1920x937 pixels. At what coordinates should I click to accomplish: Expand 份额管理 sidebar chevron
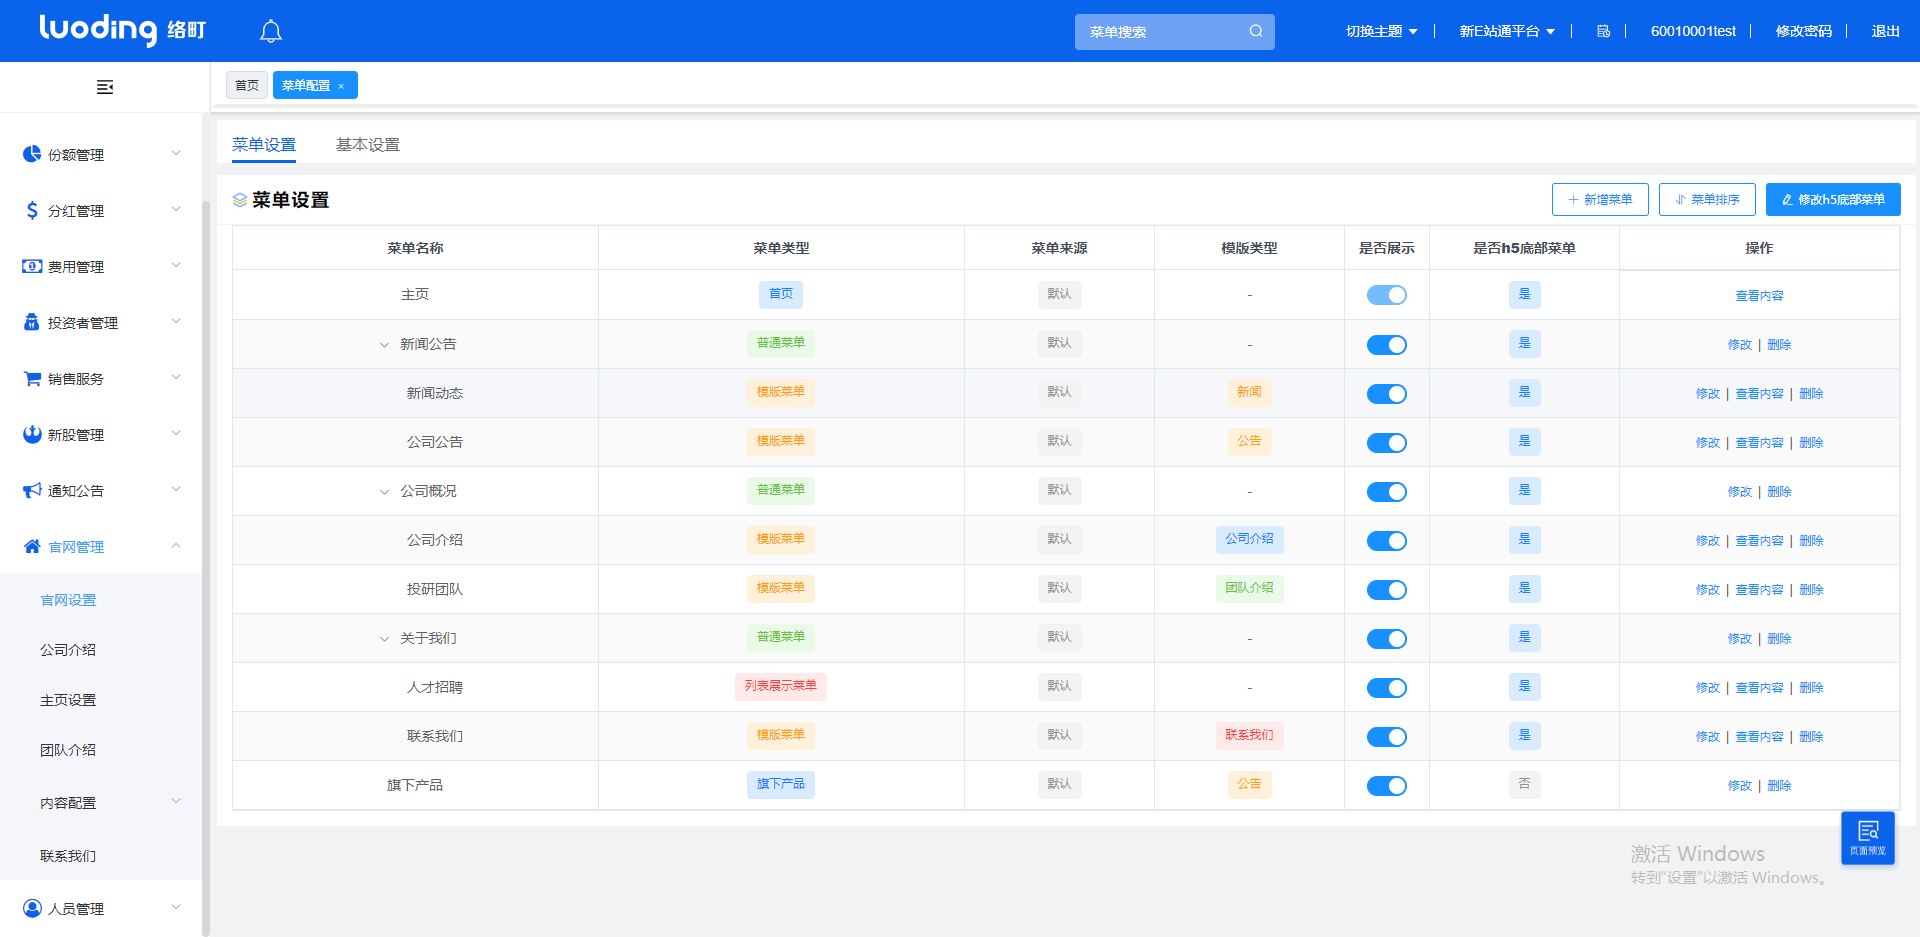tap(176, 153)
